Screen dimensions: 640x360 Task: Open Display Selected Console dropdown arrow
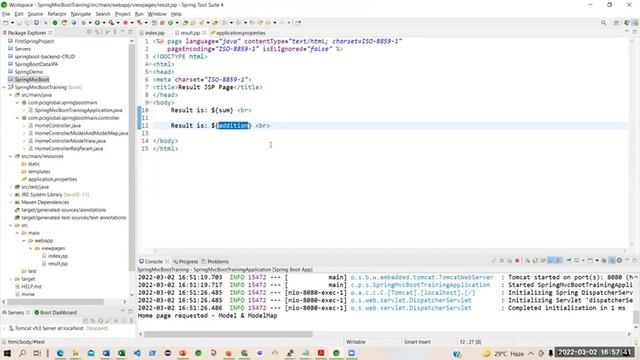(x=583, y=260)
